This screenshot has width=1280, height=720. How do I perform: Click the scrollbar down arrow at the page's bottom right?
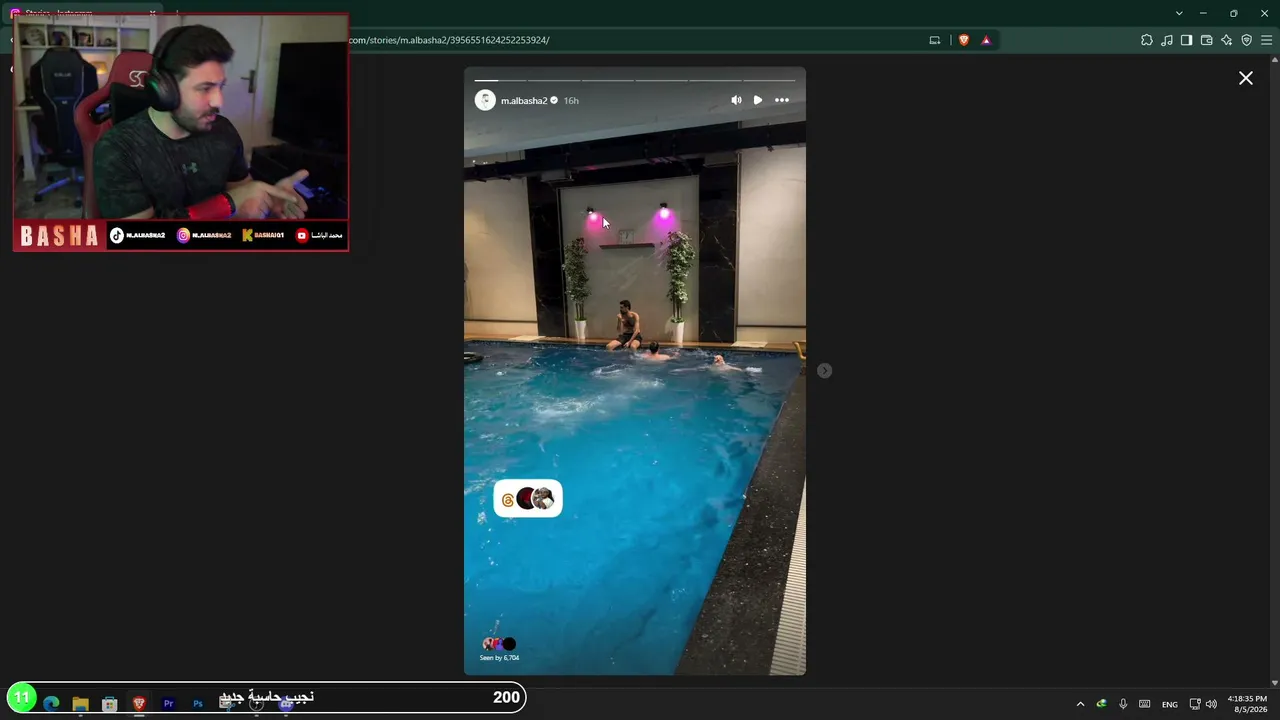1274,682
